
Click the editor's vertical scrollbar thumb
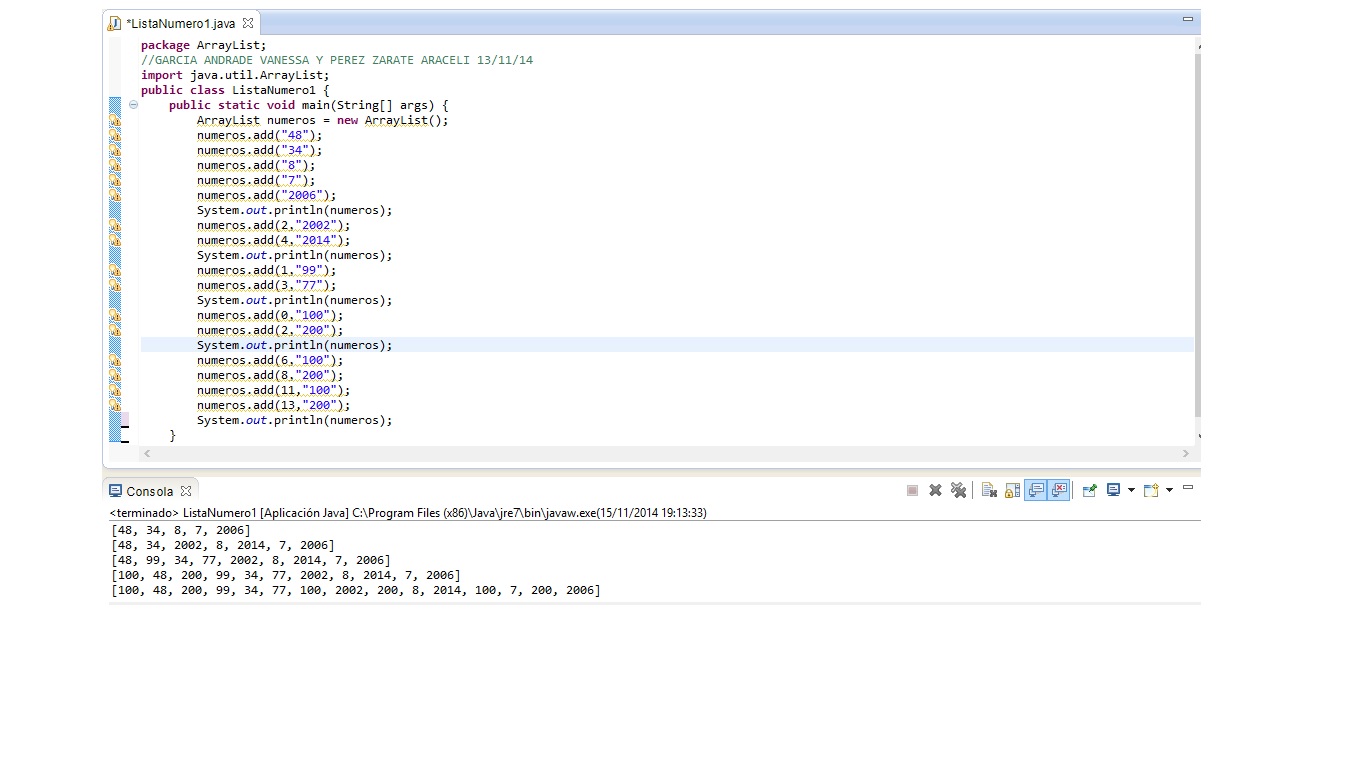pyautogui.click(x=1197, y=234)
